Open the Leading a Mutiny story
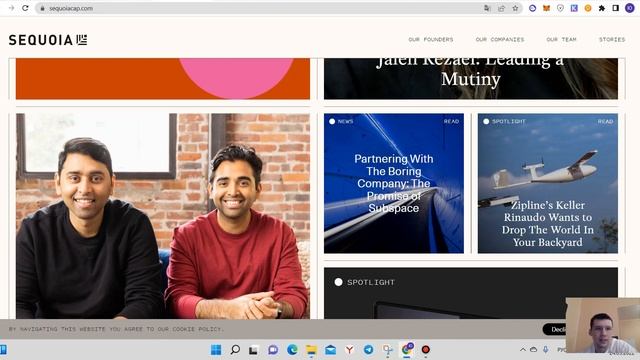Screen dimensions: 640x360 pos(471,78)
